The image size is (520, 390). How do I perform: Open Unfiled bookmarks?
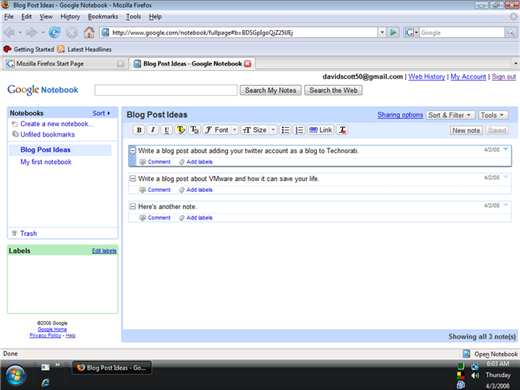[x=47, y=135]
